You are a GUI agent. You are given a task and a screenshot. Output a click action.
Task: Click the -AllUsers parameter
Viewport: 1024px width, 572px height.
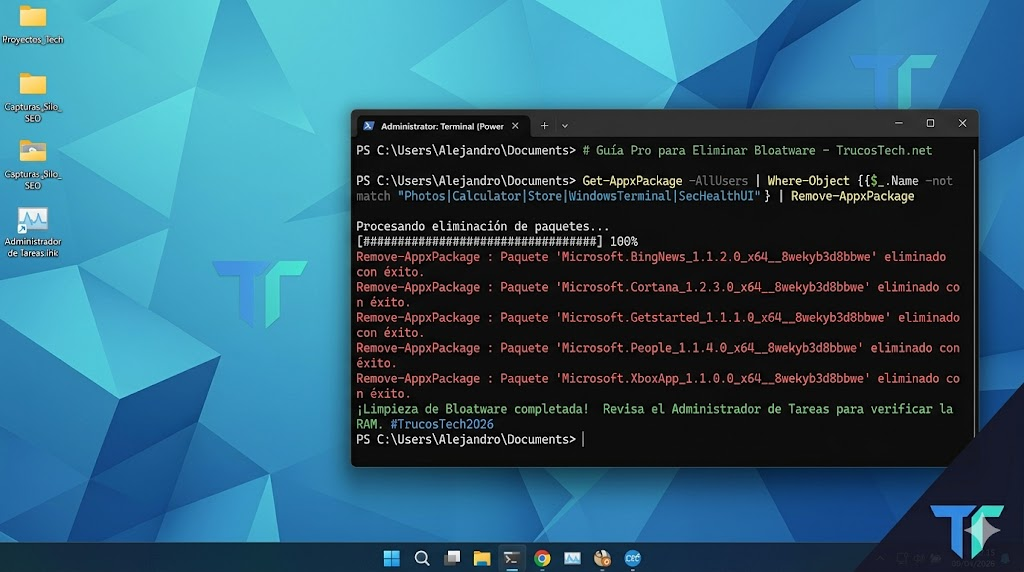718,181
